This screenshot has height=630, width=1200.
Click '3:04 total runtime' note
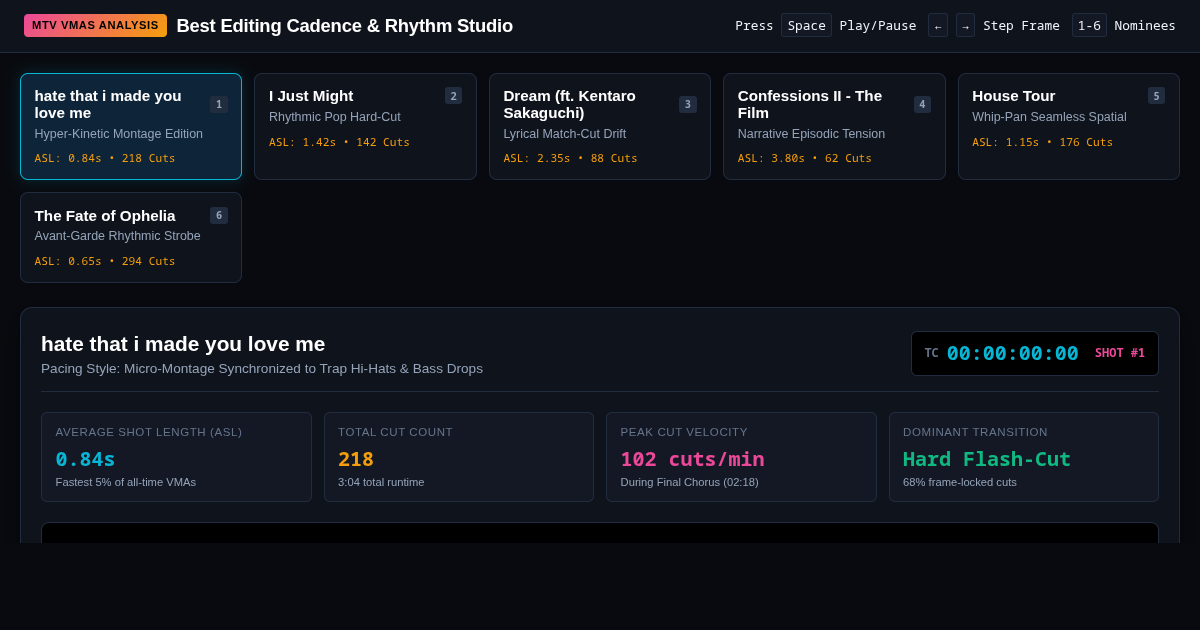381,482
